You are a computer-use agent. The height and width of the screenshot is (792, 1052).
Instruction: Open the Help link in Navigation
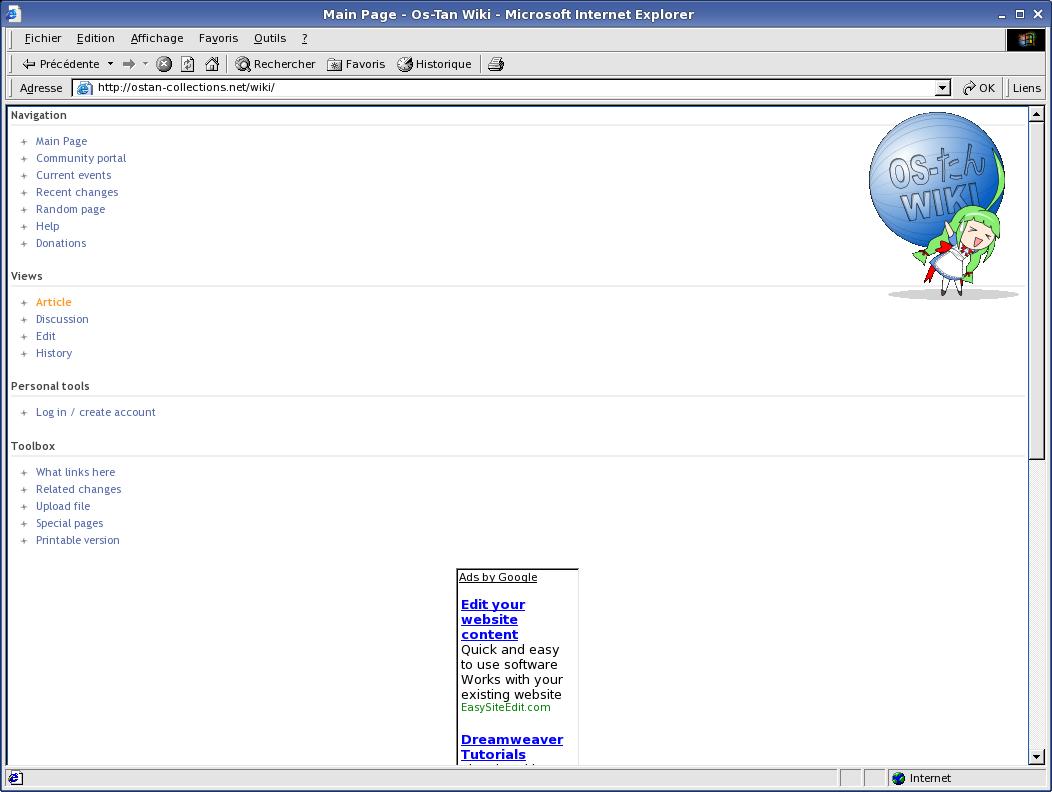pyautogui.click(x=47, y=226)
